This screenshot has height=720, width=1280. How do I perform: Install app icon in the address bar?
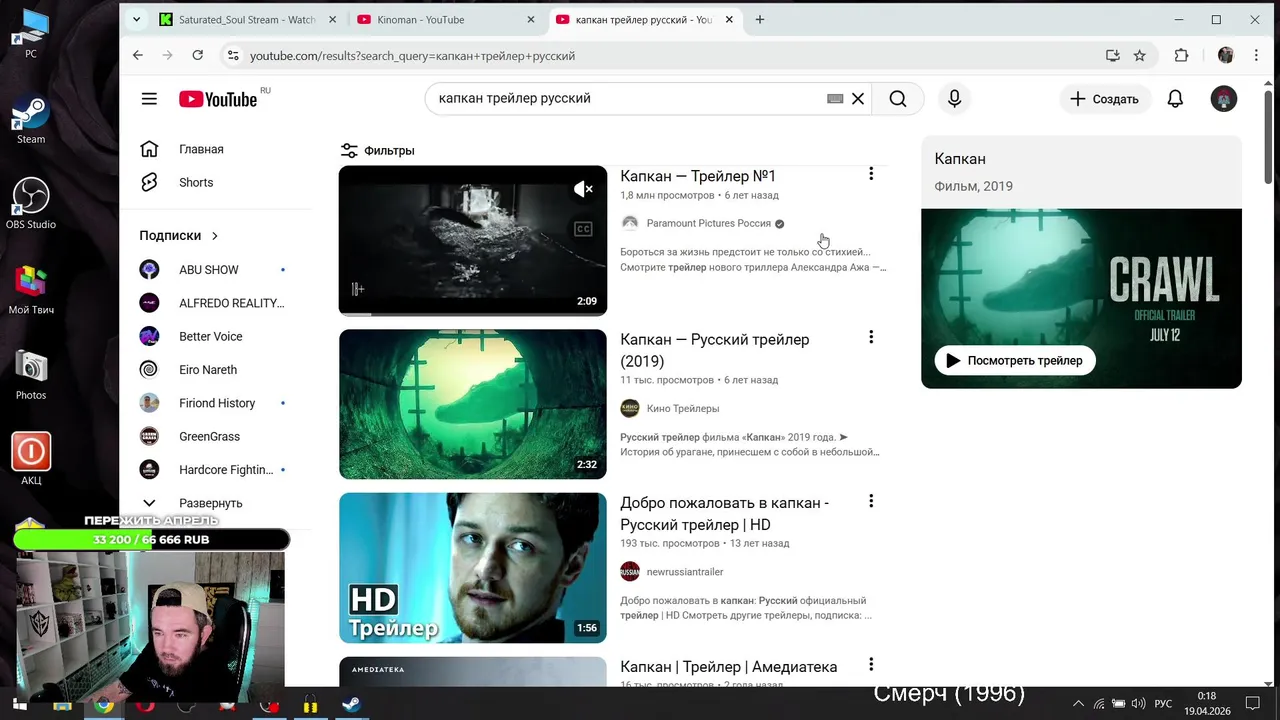click(1113, 56)
